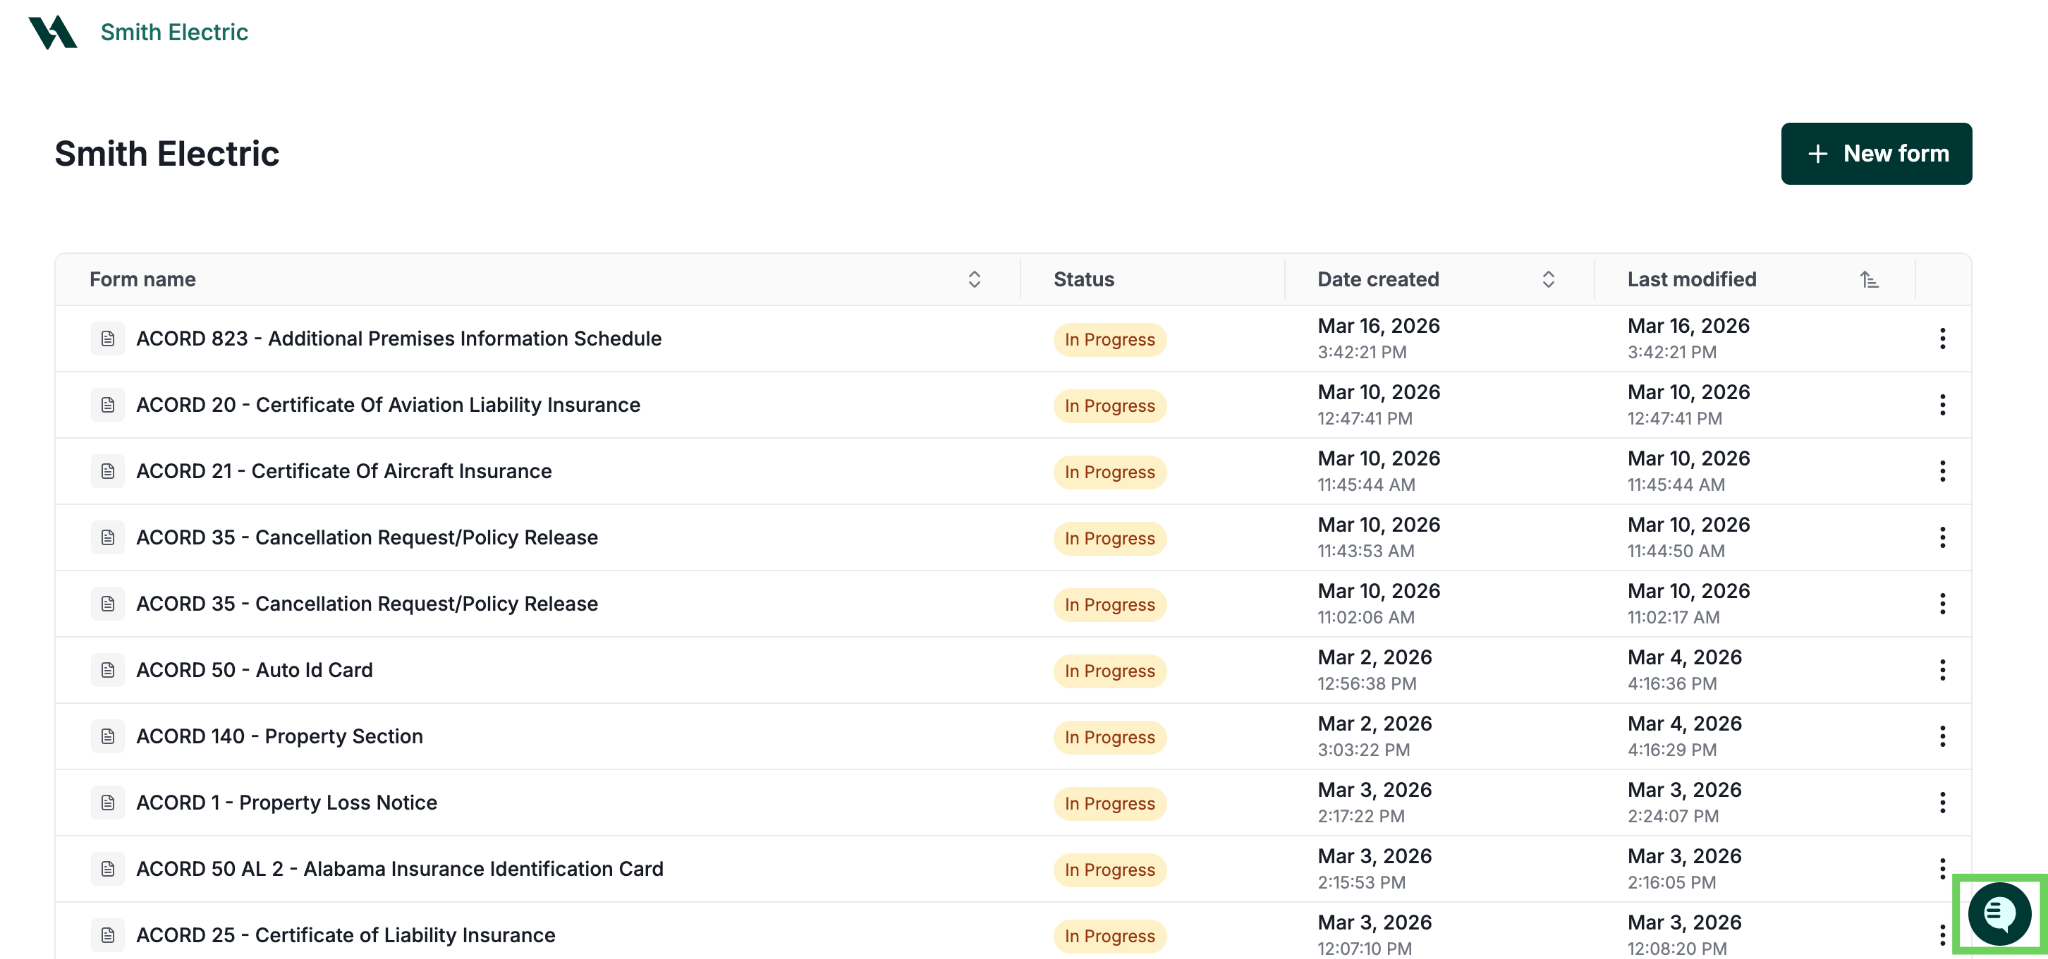Open ACORD 823 - Additional Premises Information Schedule
The height and width of the screenshot is (959, 2048).
point(399,339)
